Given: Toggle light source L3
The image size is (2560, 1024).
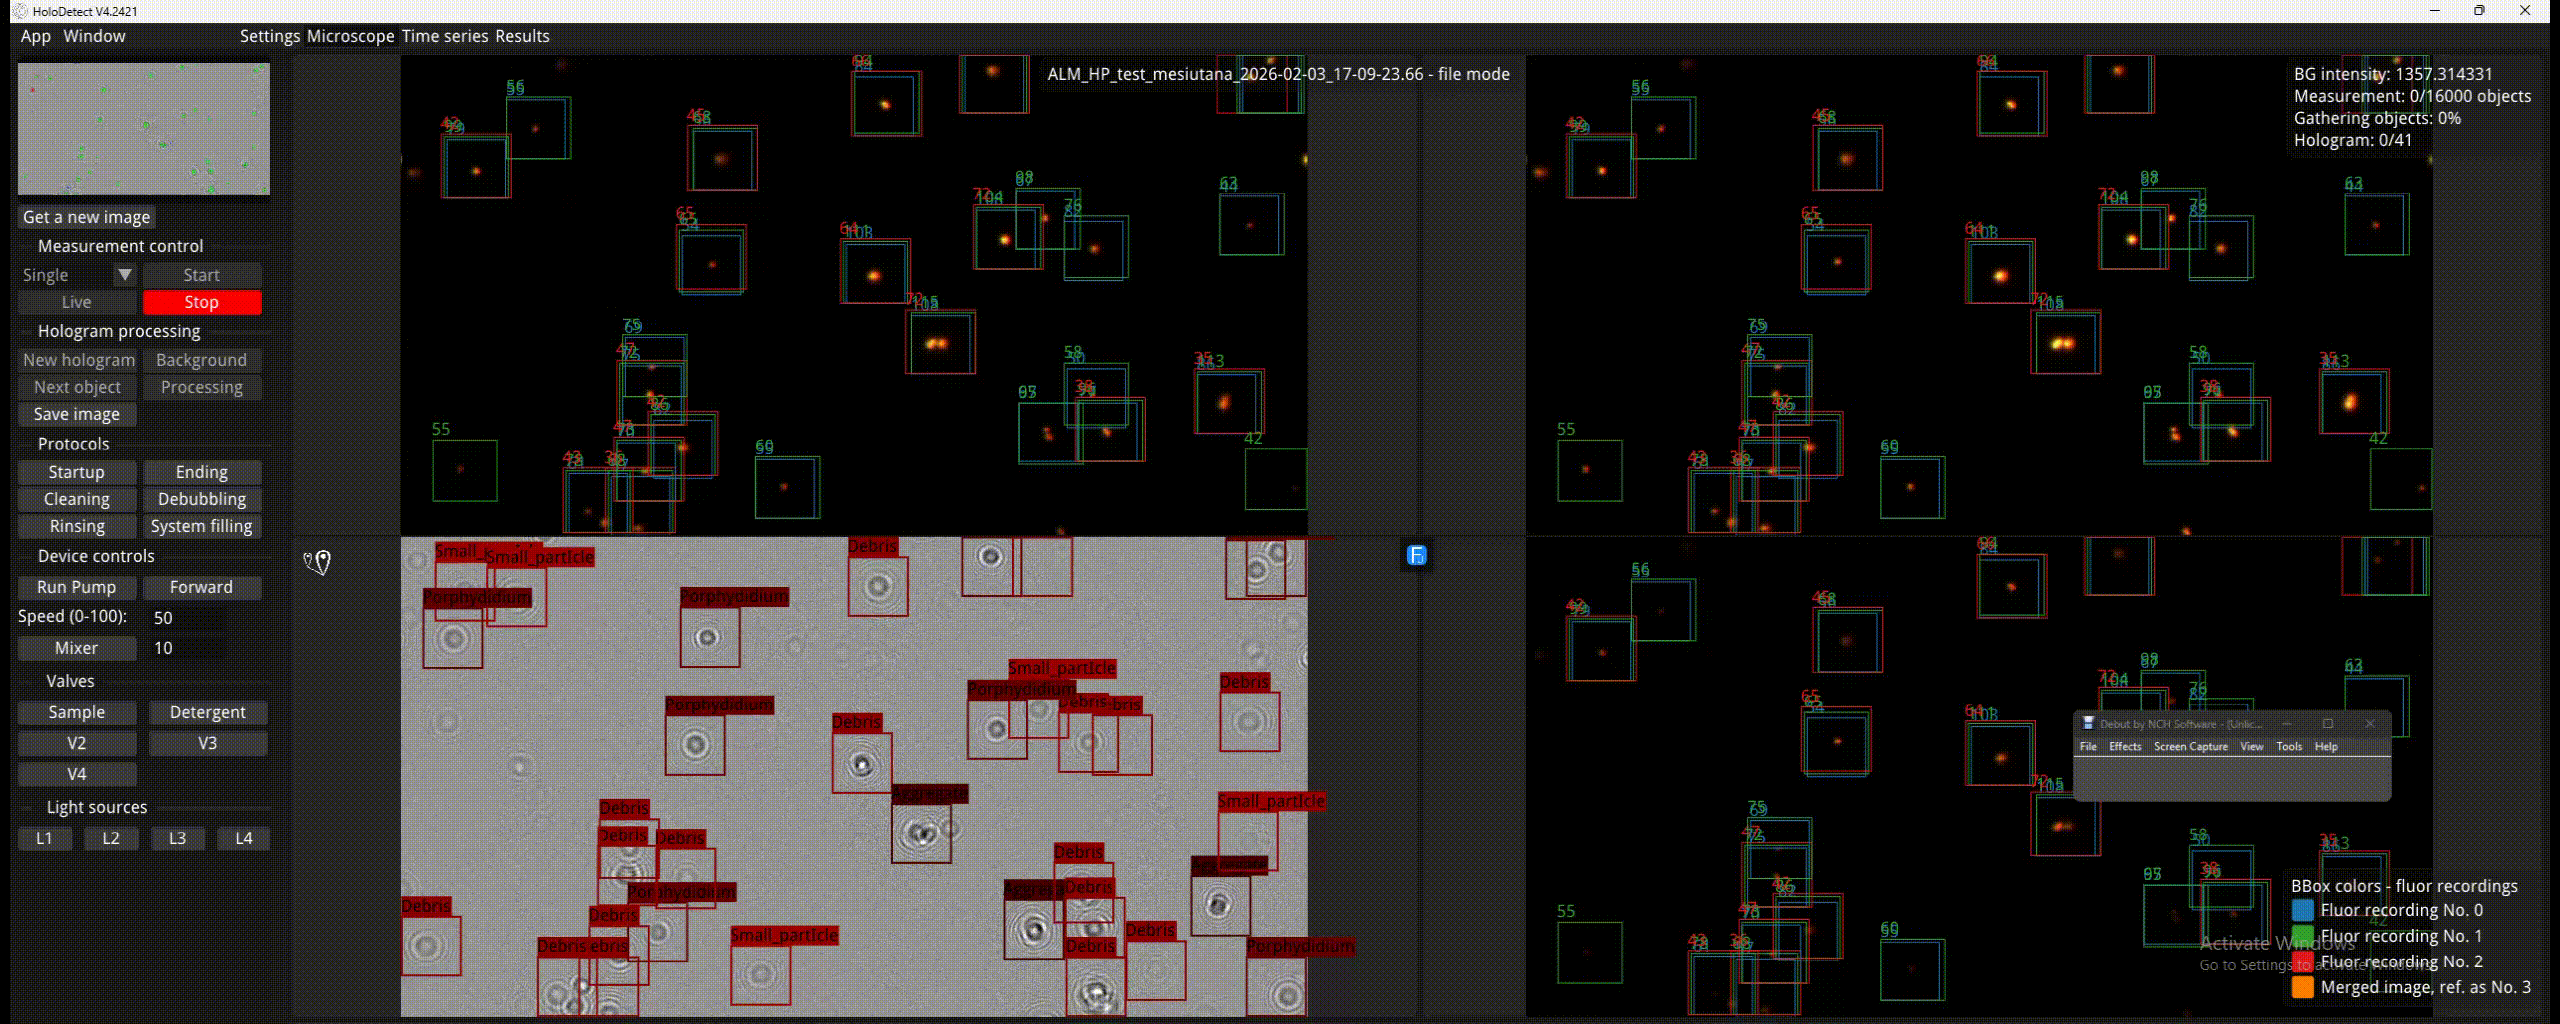Looking at the screenshot, I should point(177,839).
